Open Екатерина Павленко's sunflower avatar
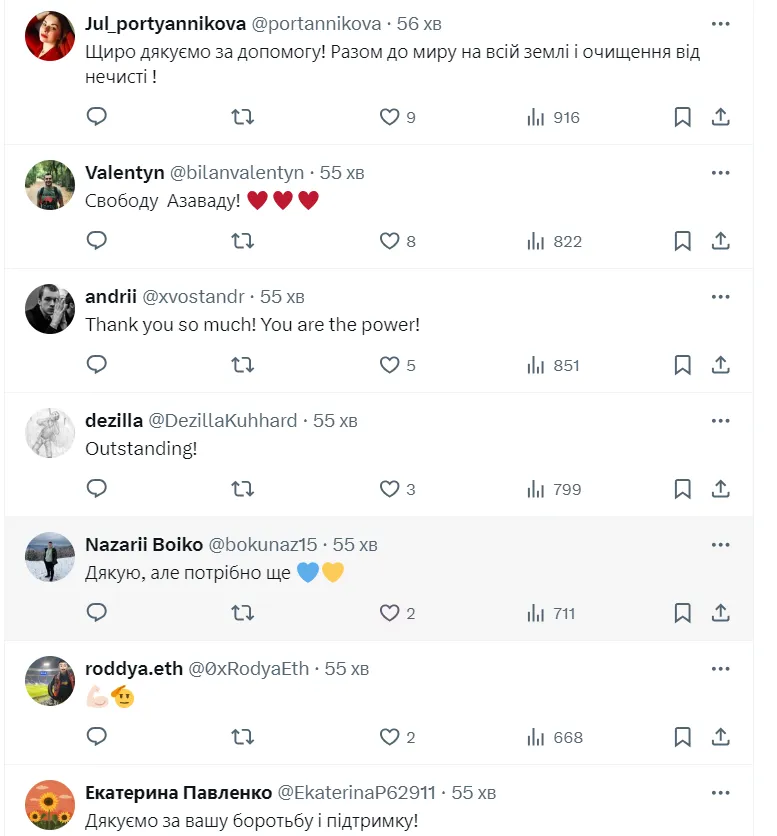The height and width of the screenshot is (836, 777). tap(50, 805)
